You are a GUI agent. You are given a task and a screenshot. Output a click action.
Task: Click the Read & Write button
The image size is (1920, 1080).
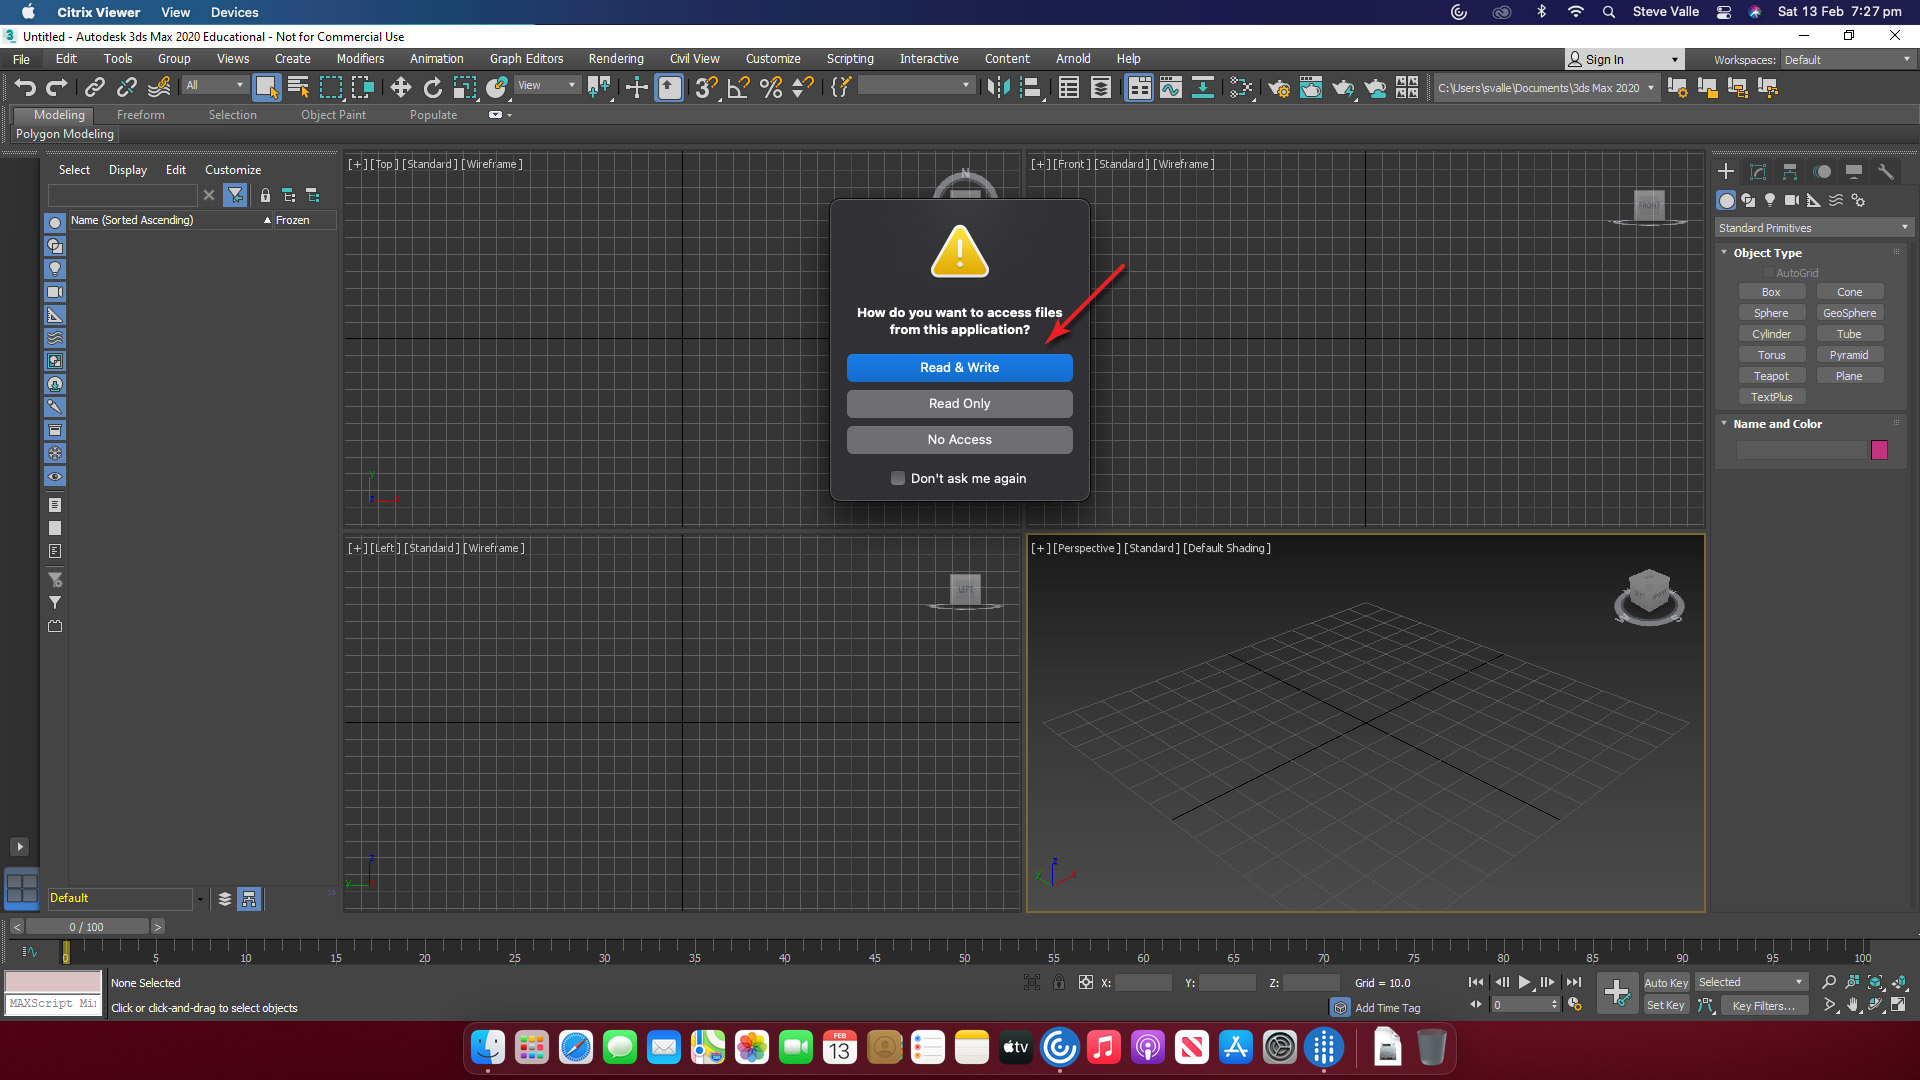coord(959,368)
